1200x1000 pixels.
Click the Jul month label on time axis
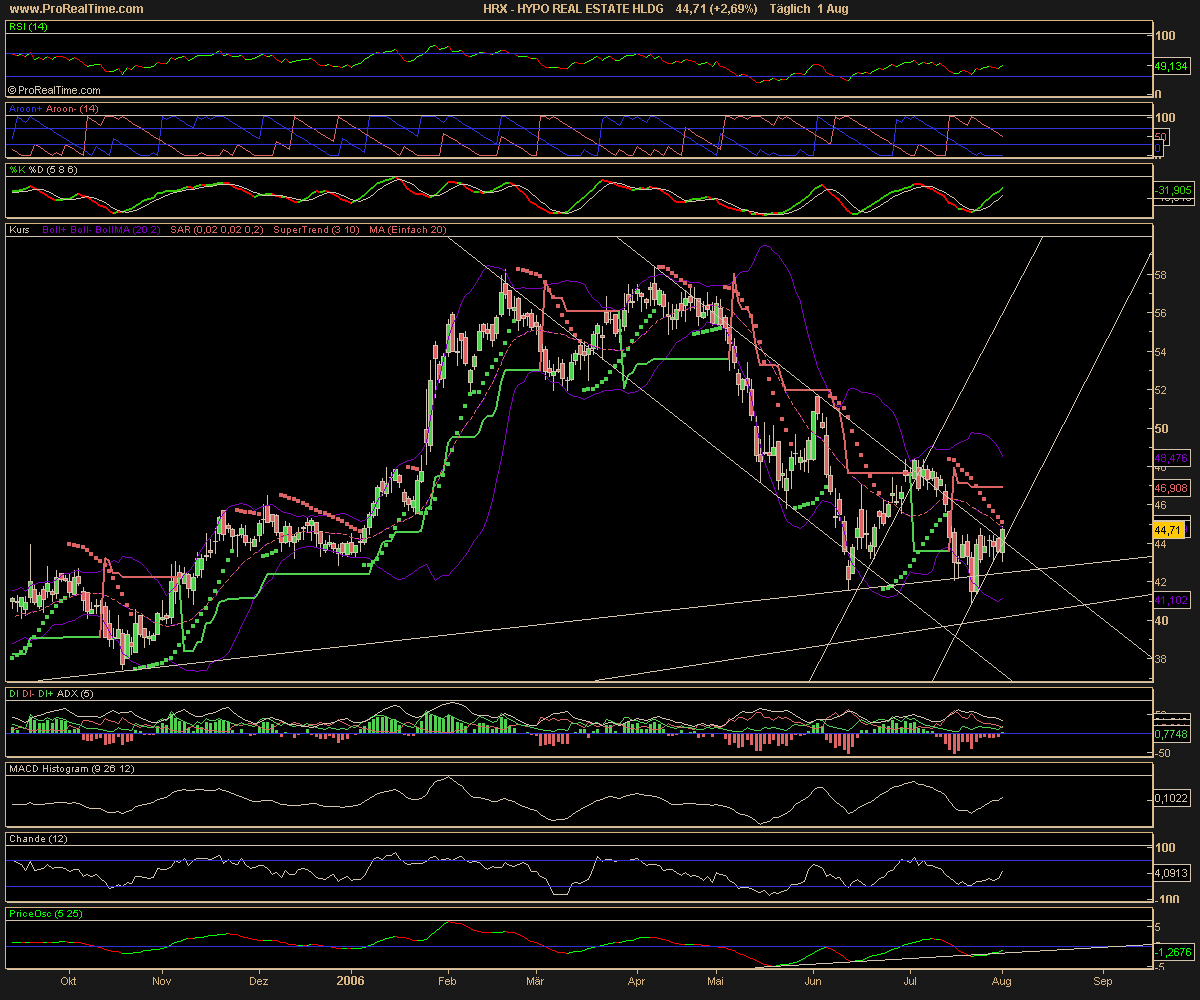click(x=910, y=982)
